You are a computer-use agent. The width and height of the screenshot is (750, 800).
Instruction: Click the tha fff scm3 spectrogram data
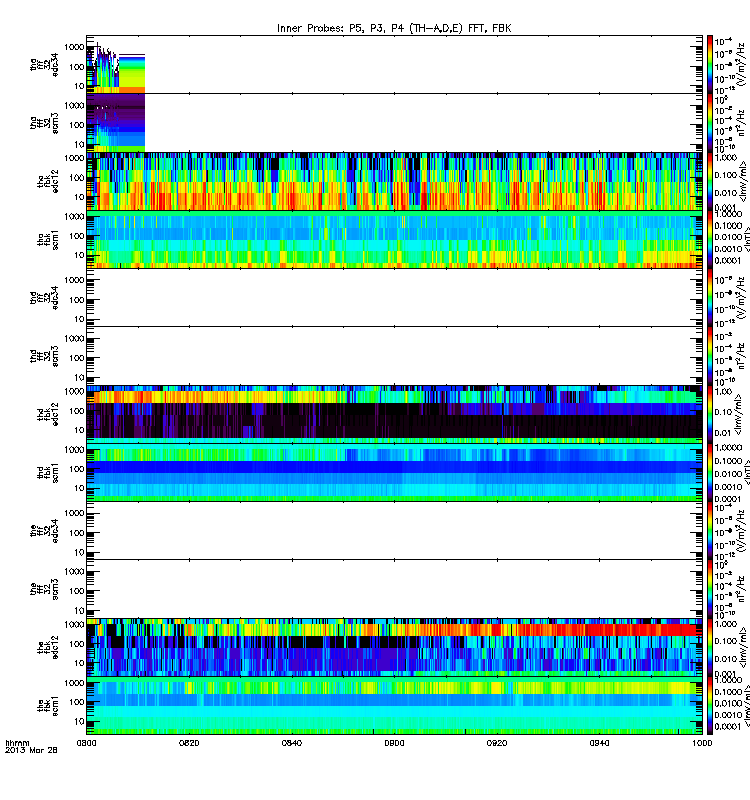[x=116, y=123]
